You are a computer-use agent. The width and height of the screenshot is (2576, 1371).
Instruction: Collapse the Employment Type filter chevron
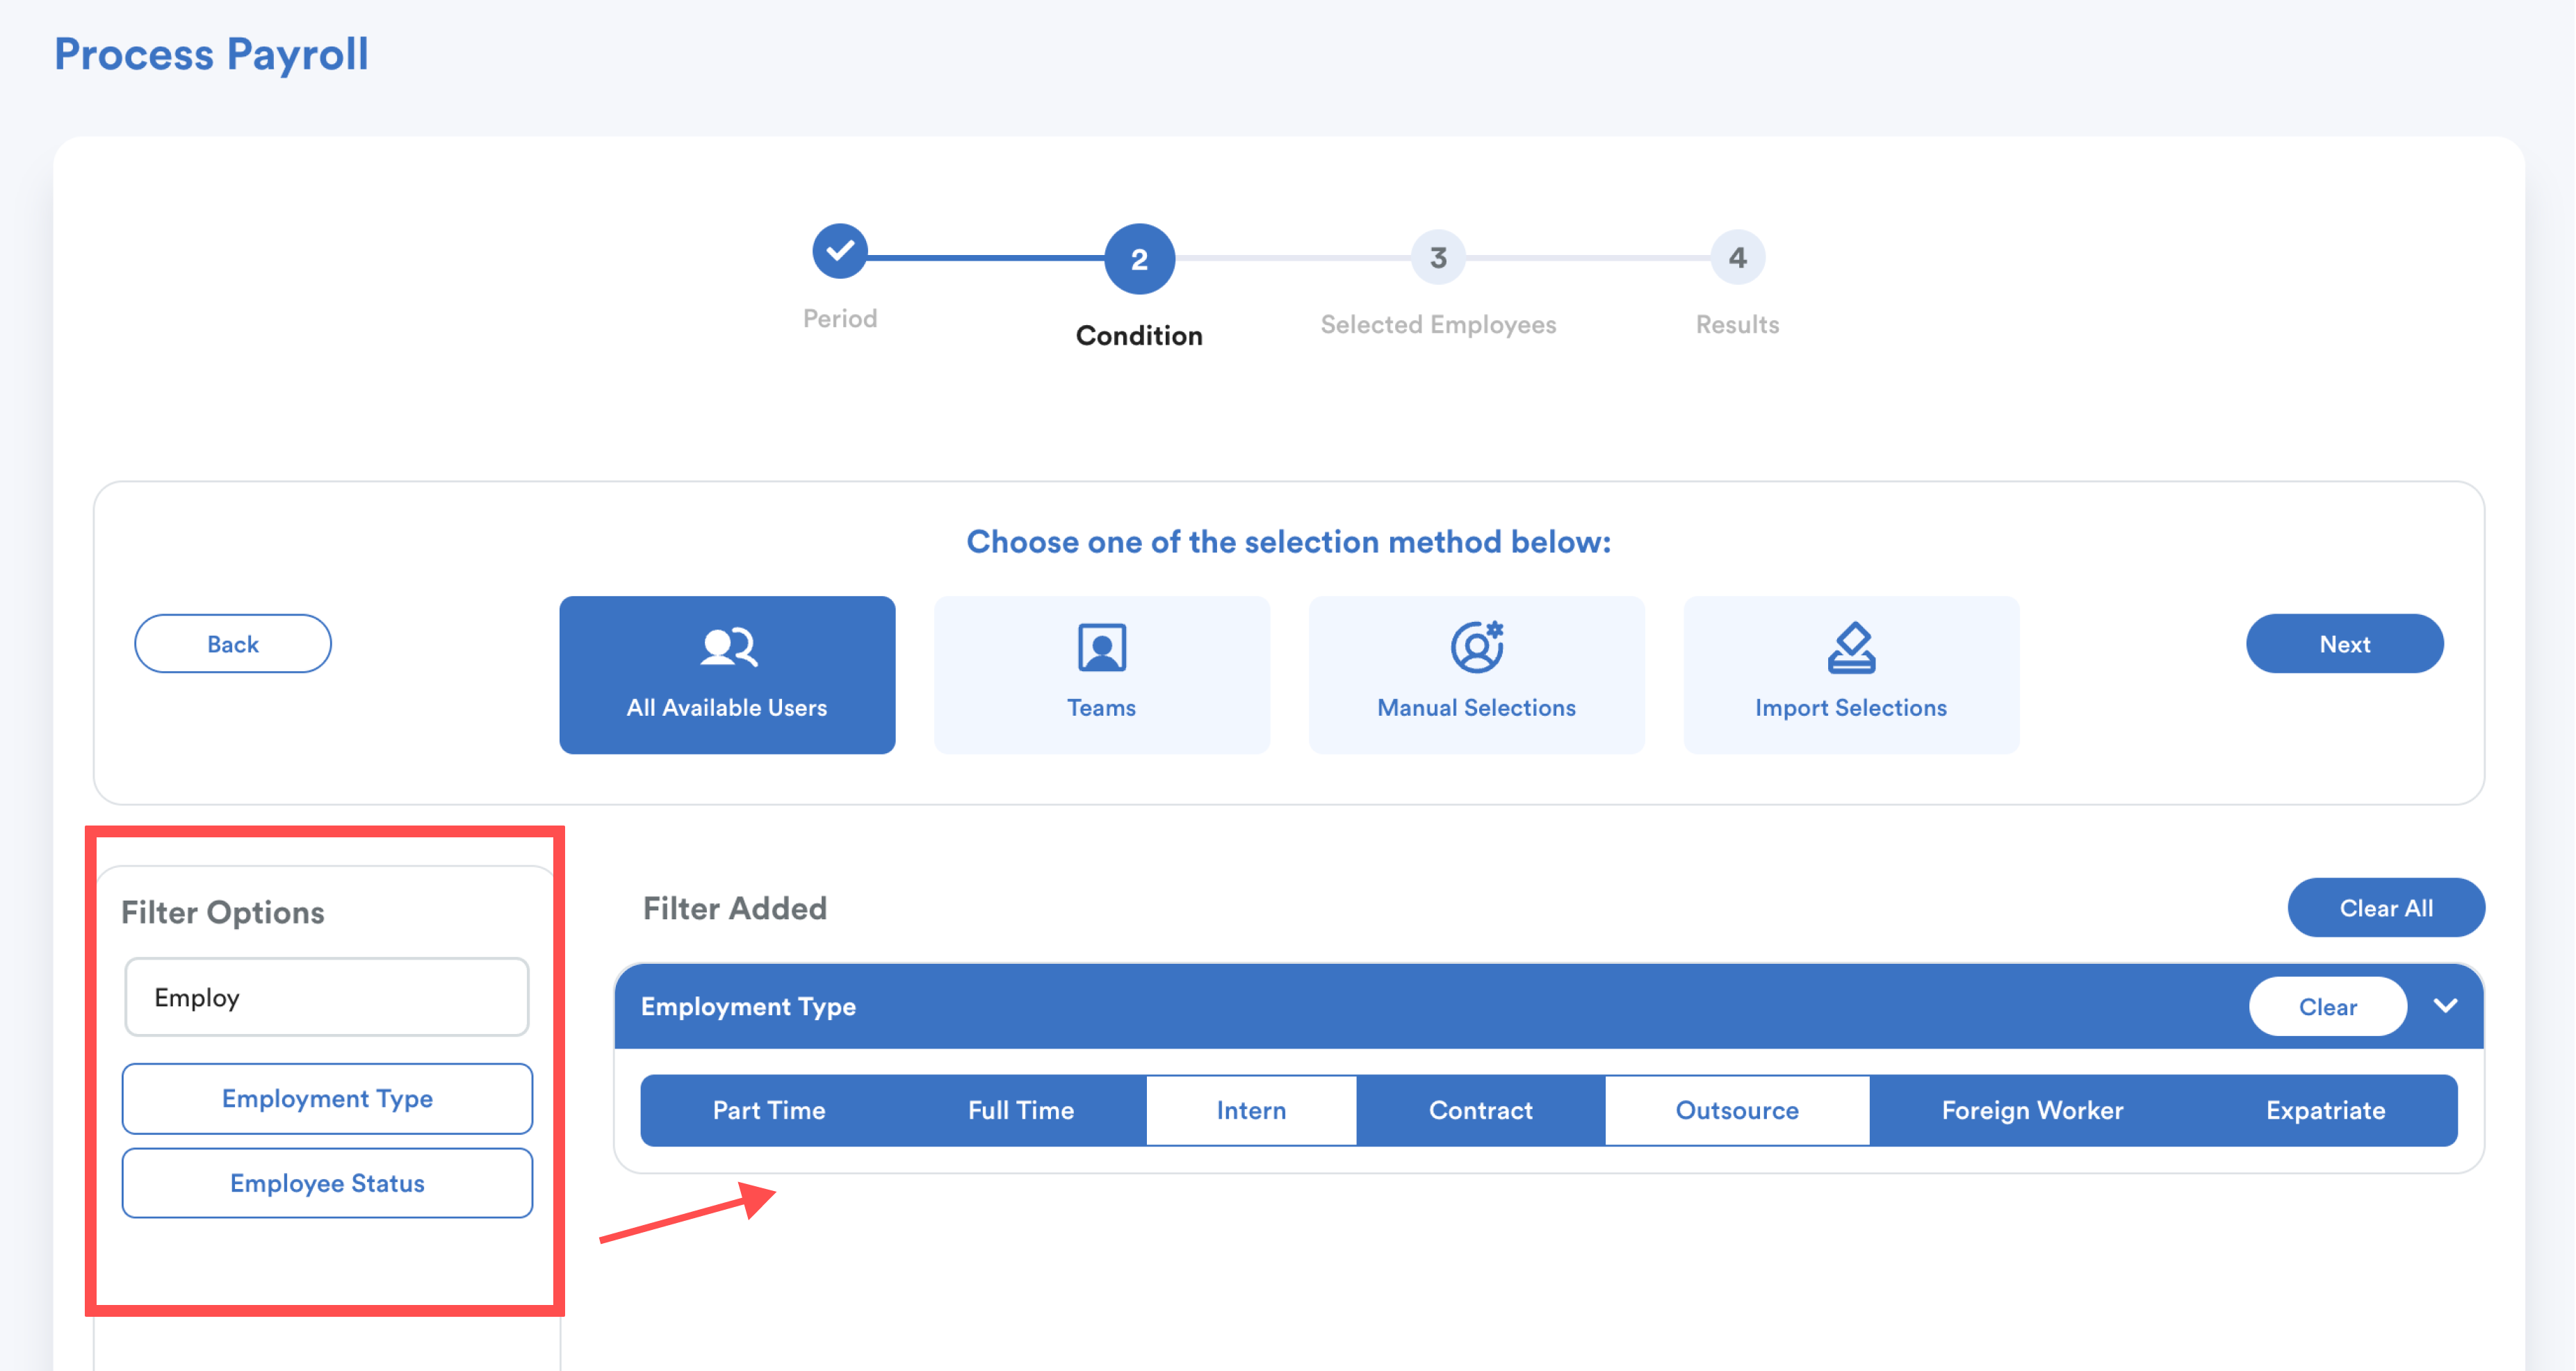tap(2445, 1006)
